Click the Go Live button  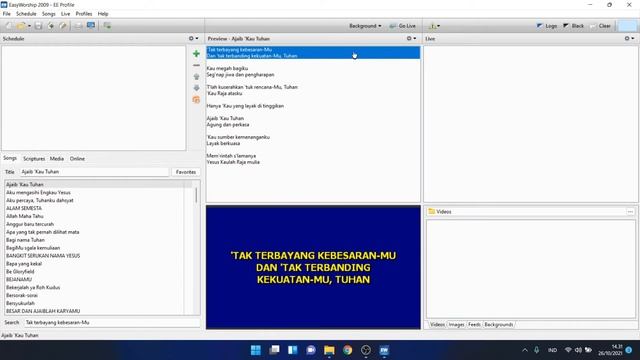click(x=402, y=26)
